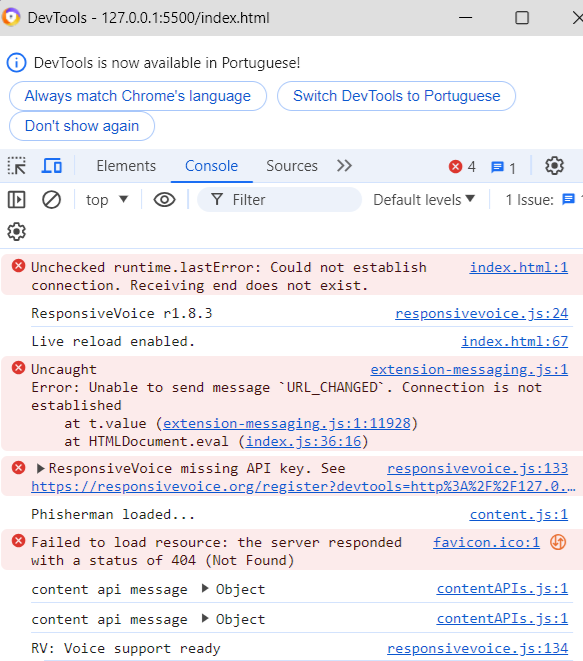Click the 1 Issue message icon
The image size is (583, 661).
(568, 199)
